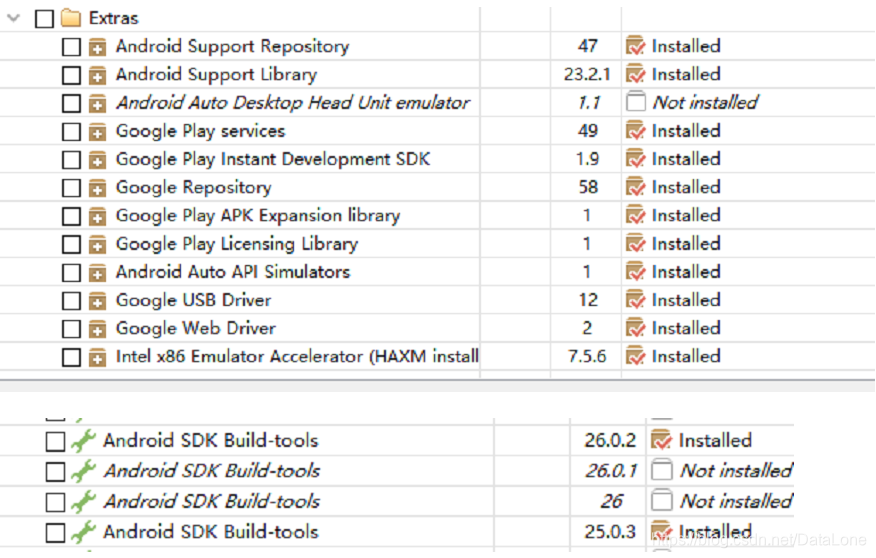Image resolution: width=876 pixels, height=558 pixels.
Task: Click package icon of Android Support Repository
Action: (97, 47)
